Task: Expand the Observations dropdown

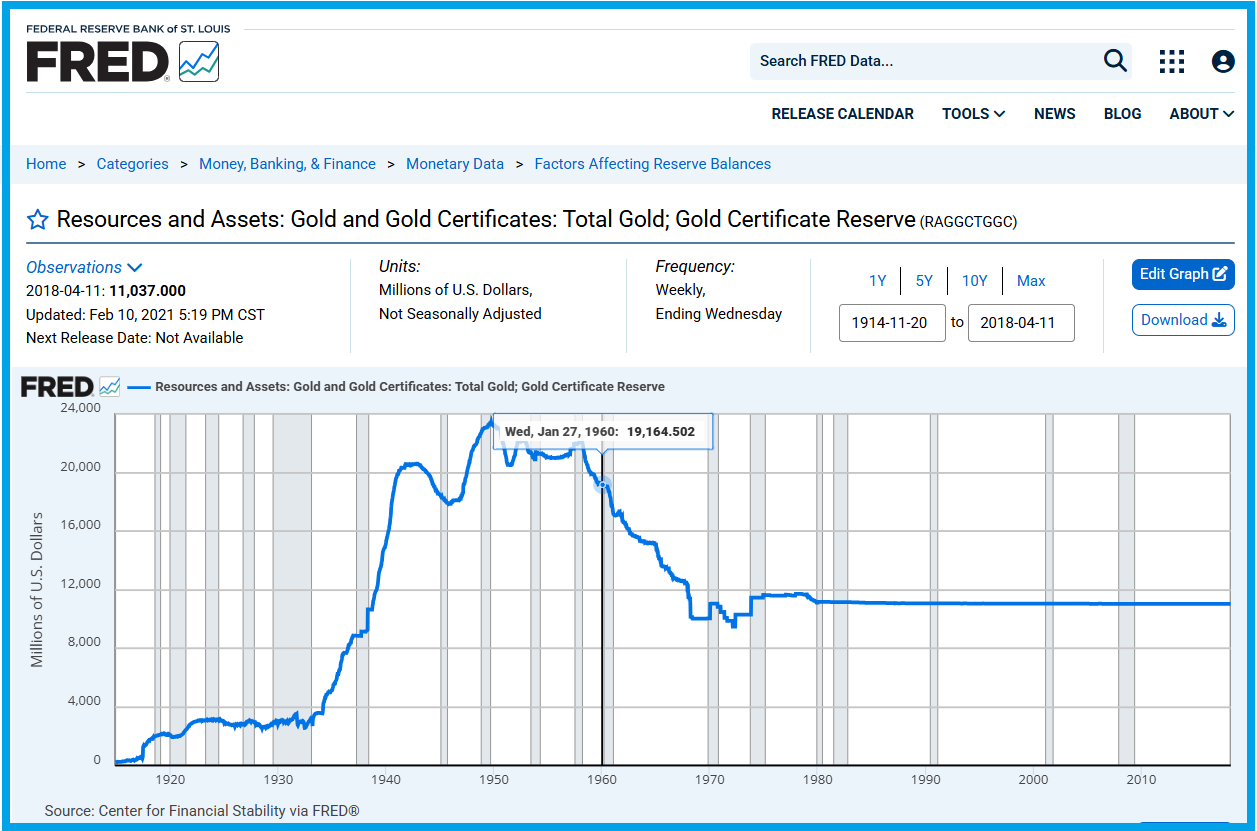Action: pos(84,267)
